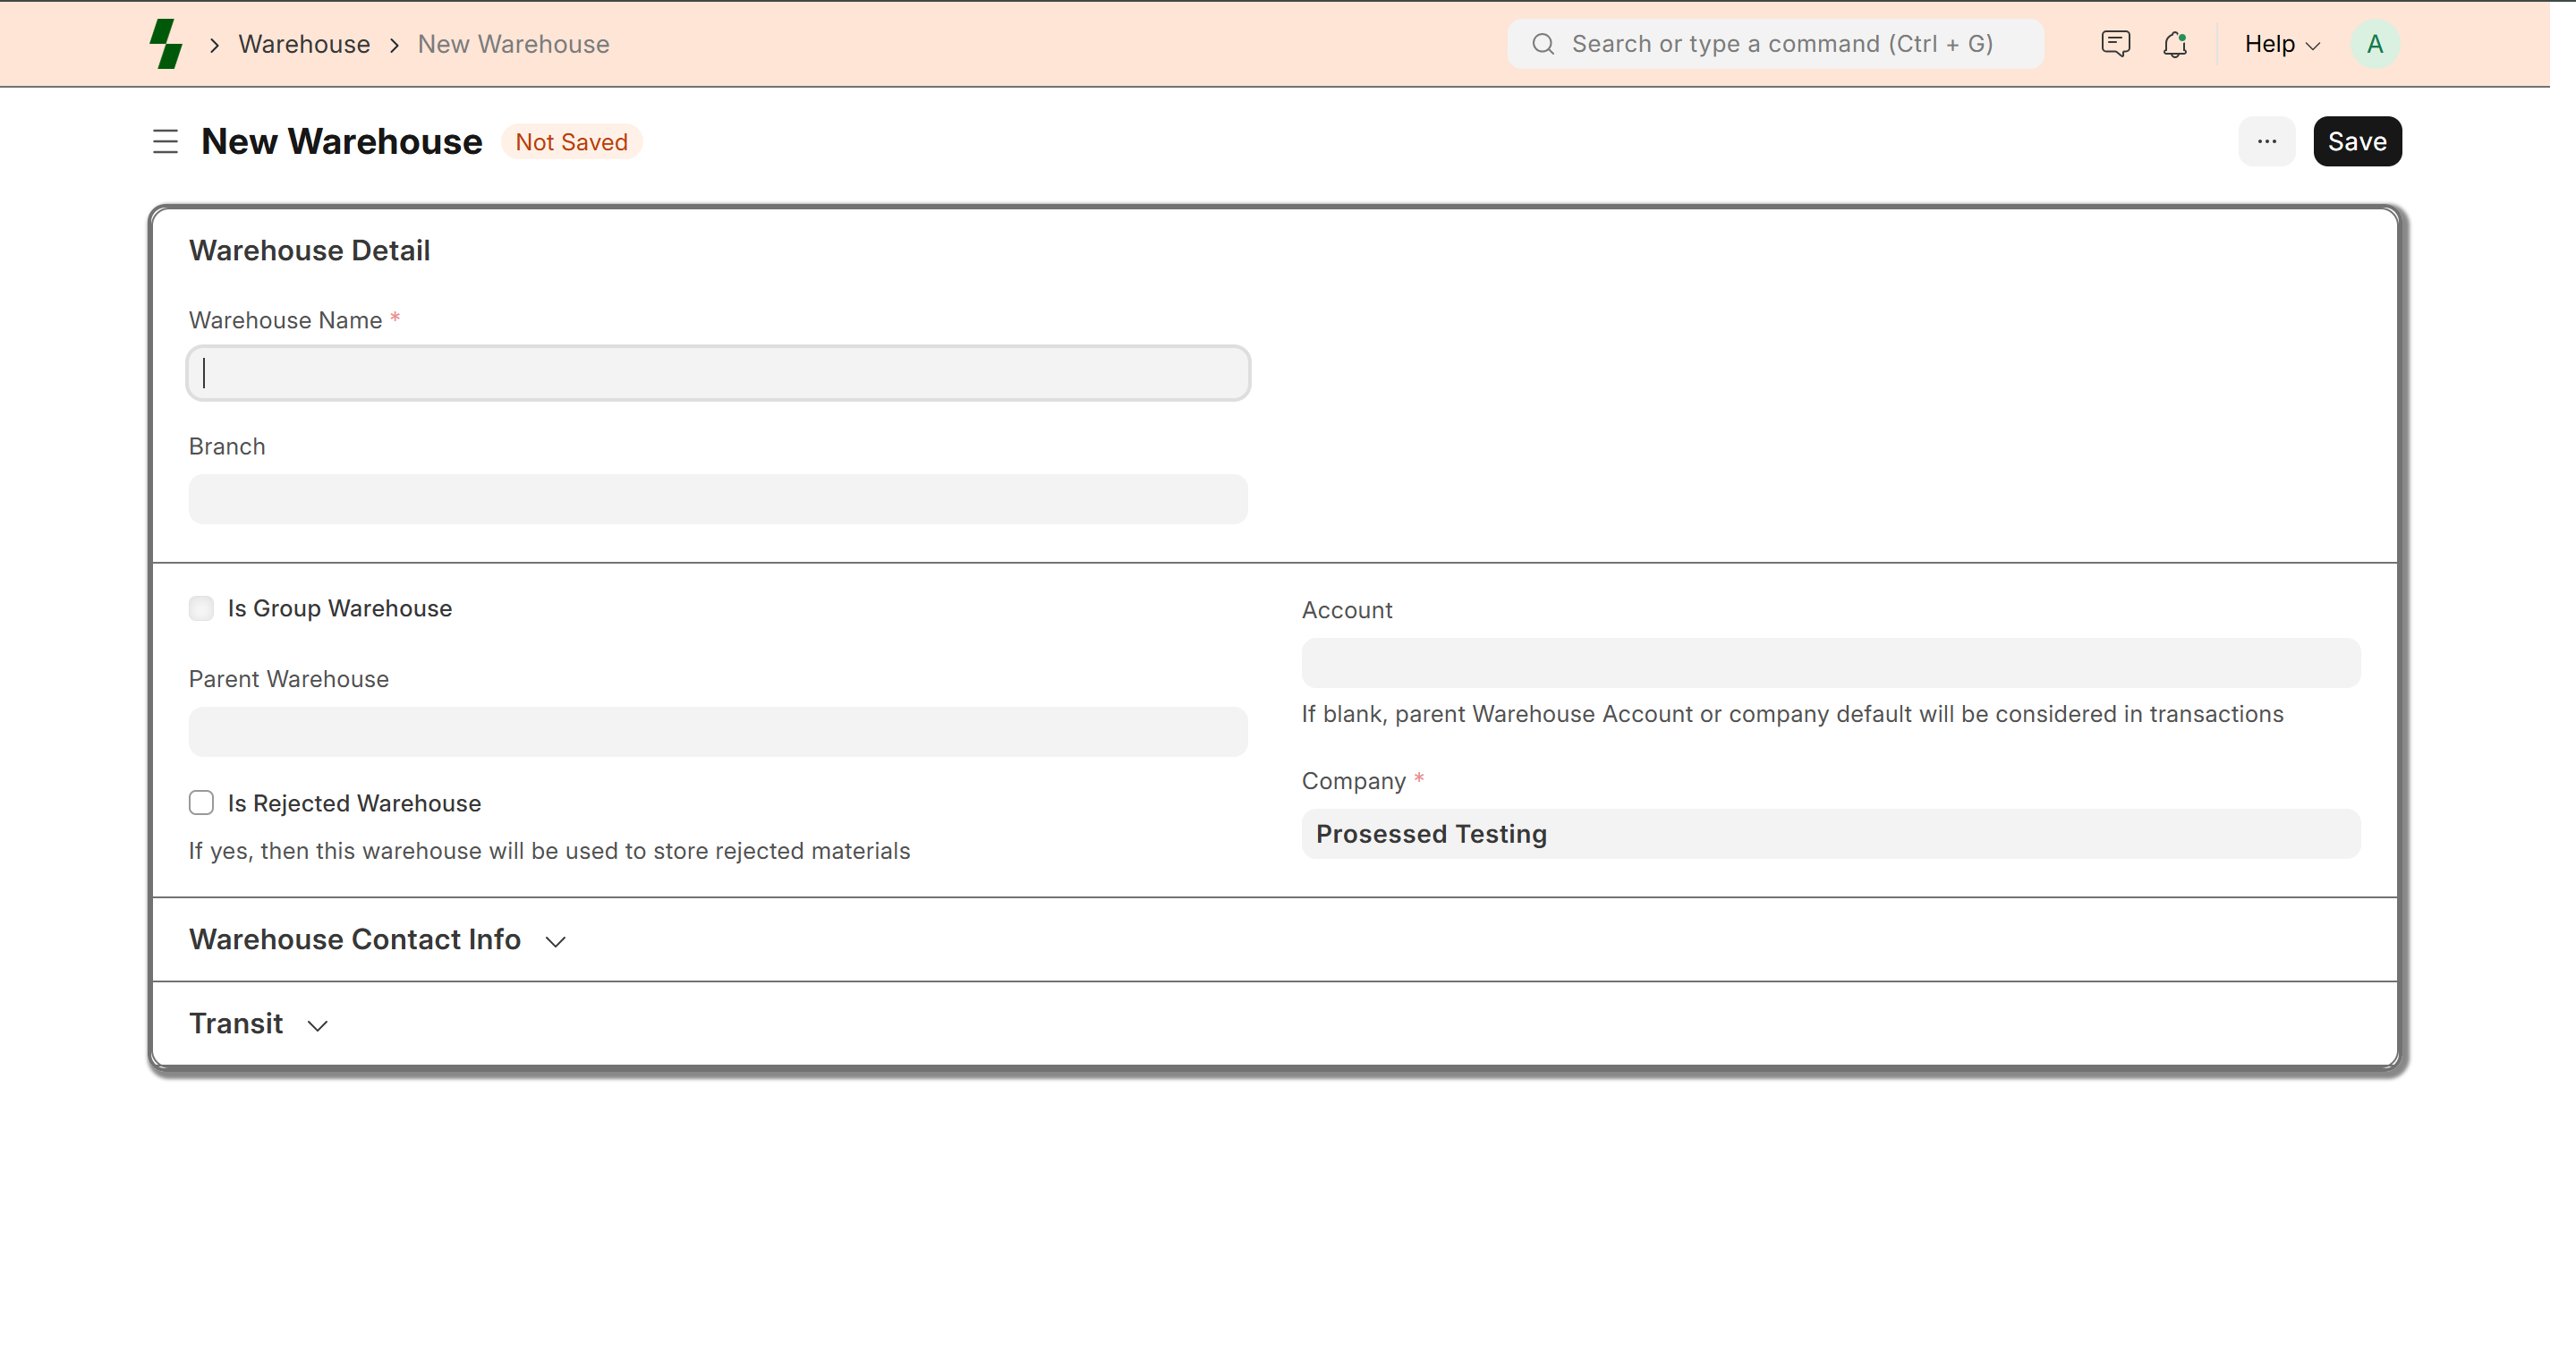The height and width of the screenshot is (1359, 2576).
Task: Click the New Warehouse breadcrumb
Action: point(513,44)
